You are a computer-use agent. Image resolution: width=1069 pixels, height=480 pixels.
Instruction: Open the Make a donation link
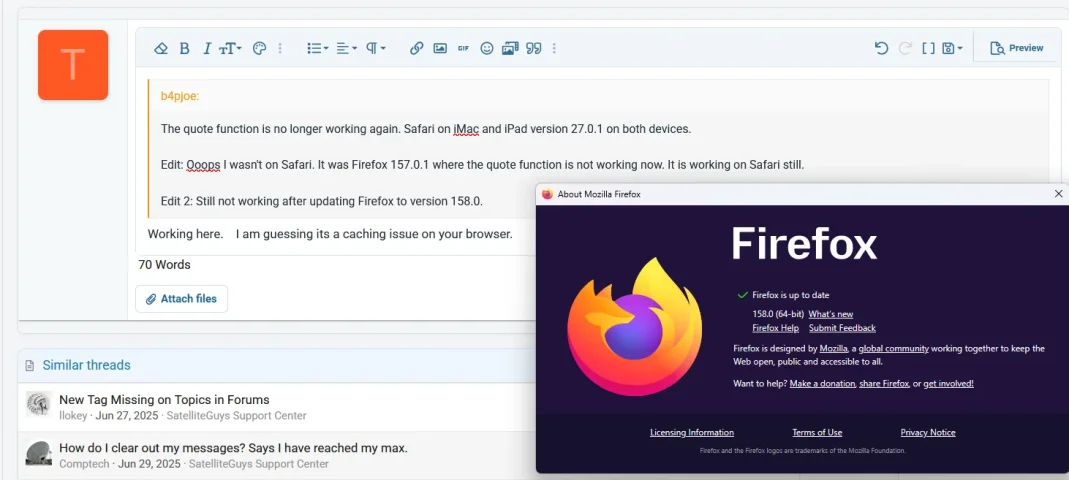[822, 384]
